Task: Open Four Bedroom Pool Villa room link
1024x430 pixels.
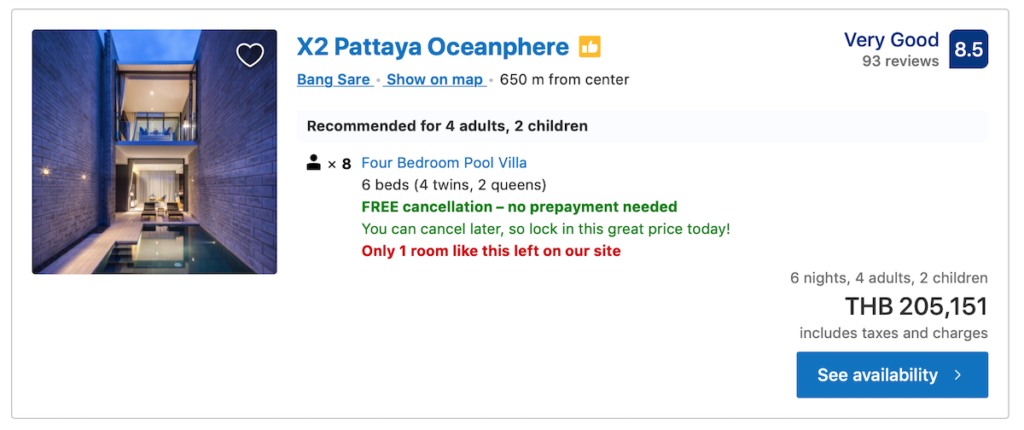Action: [444, 163]
